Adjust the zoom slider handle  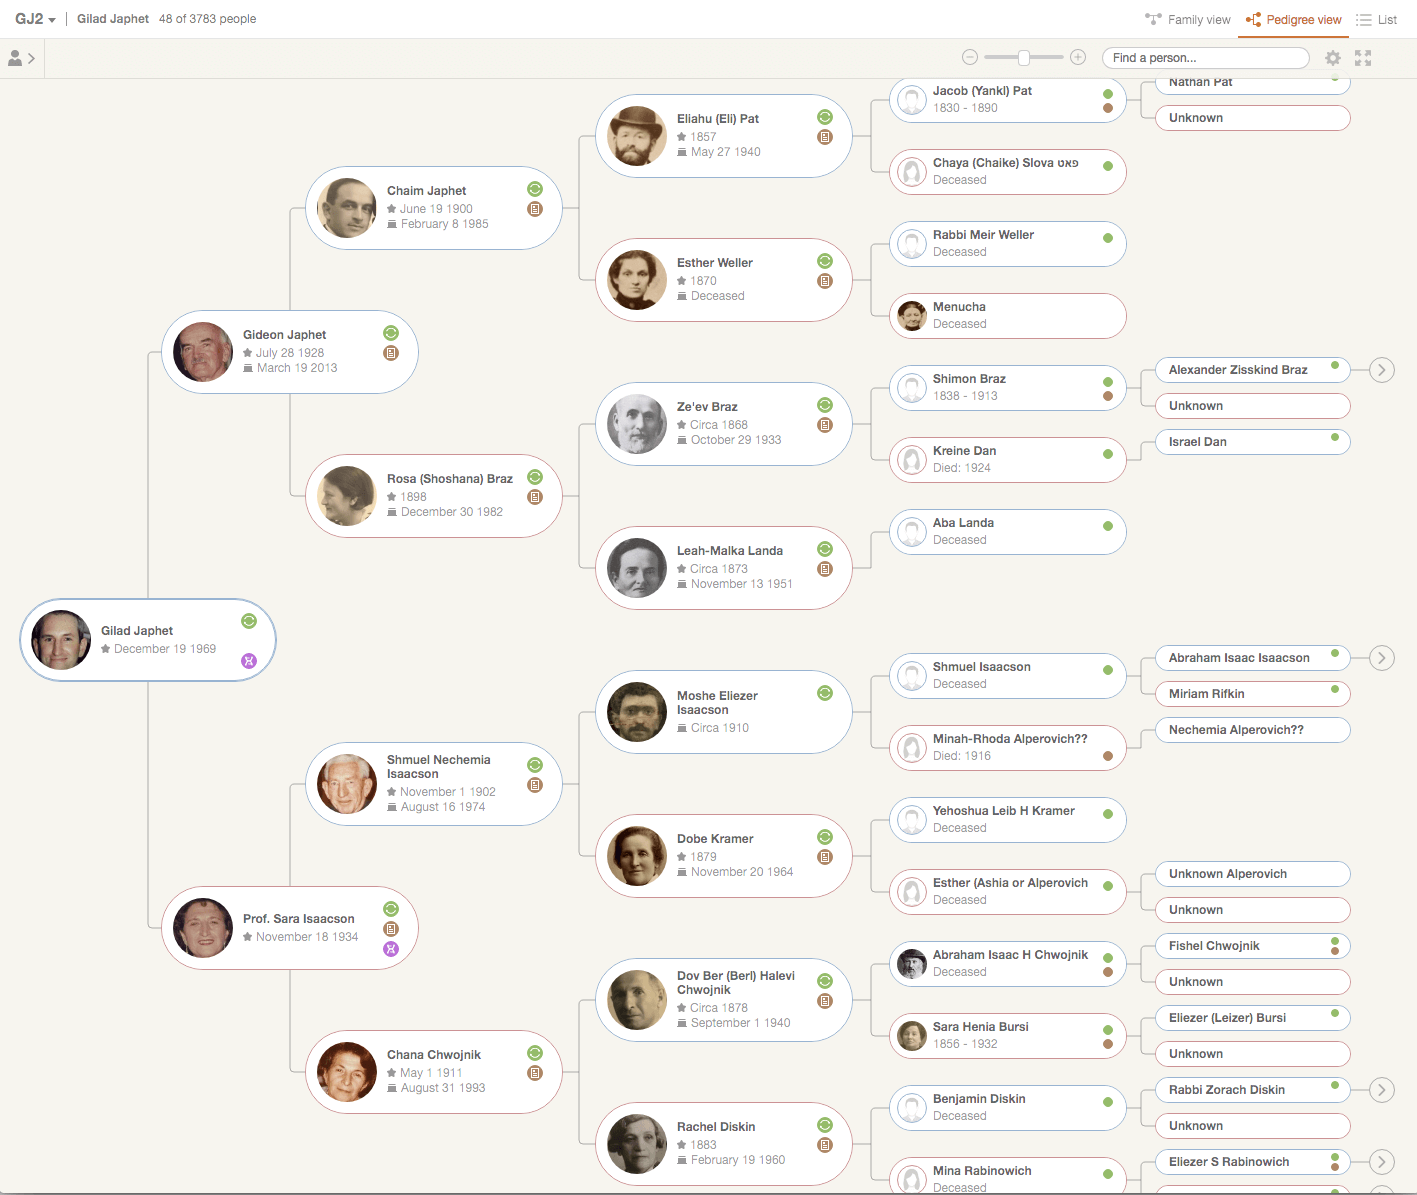coord(1024,57)
